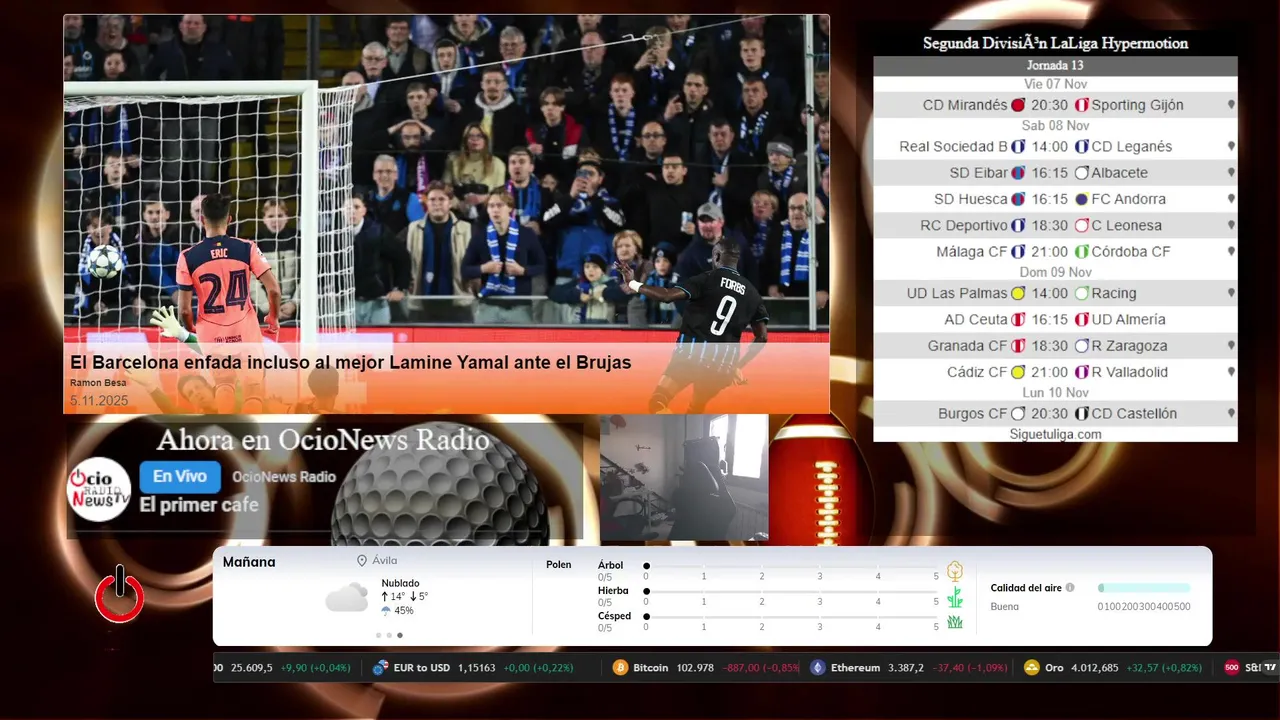
Task: Click the Hierba pollen level slider
Action: pyautogui.click(x=791, y=592)
